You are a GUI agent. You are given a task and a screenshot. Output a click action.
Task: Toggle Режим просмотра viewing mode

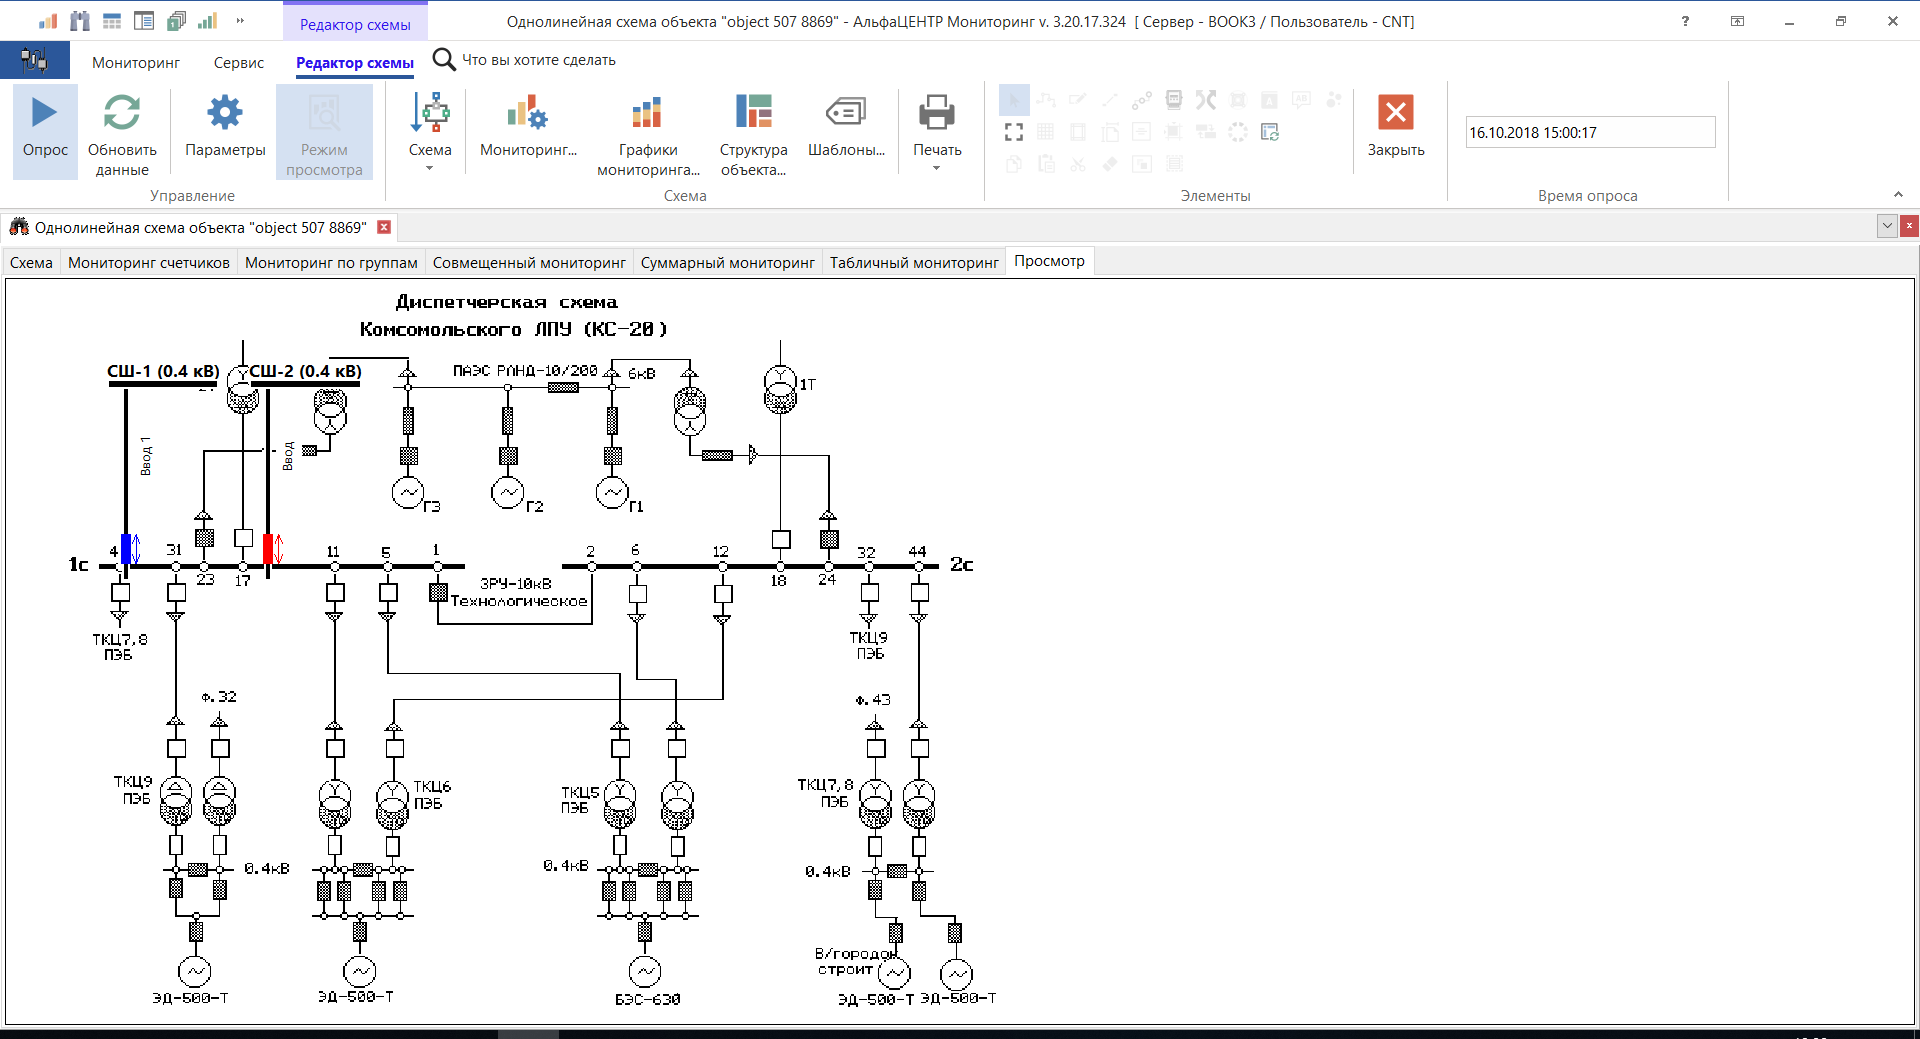click(x=324, y=131)
